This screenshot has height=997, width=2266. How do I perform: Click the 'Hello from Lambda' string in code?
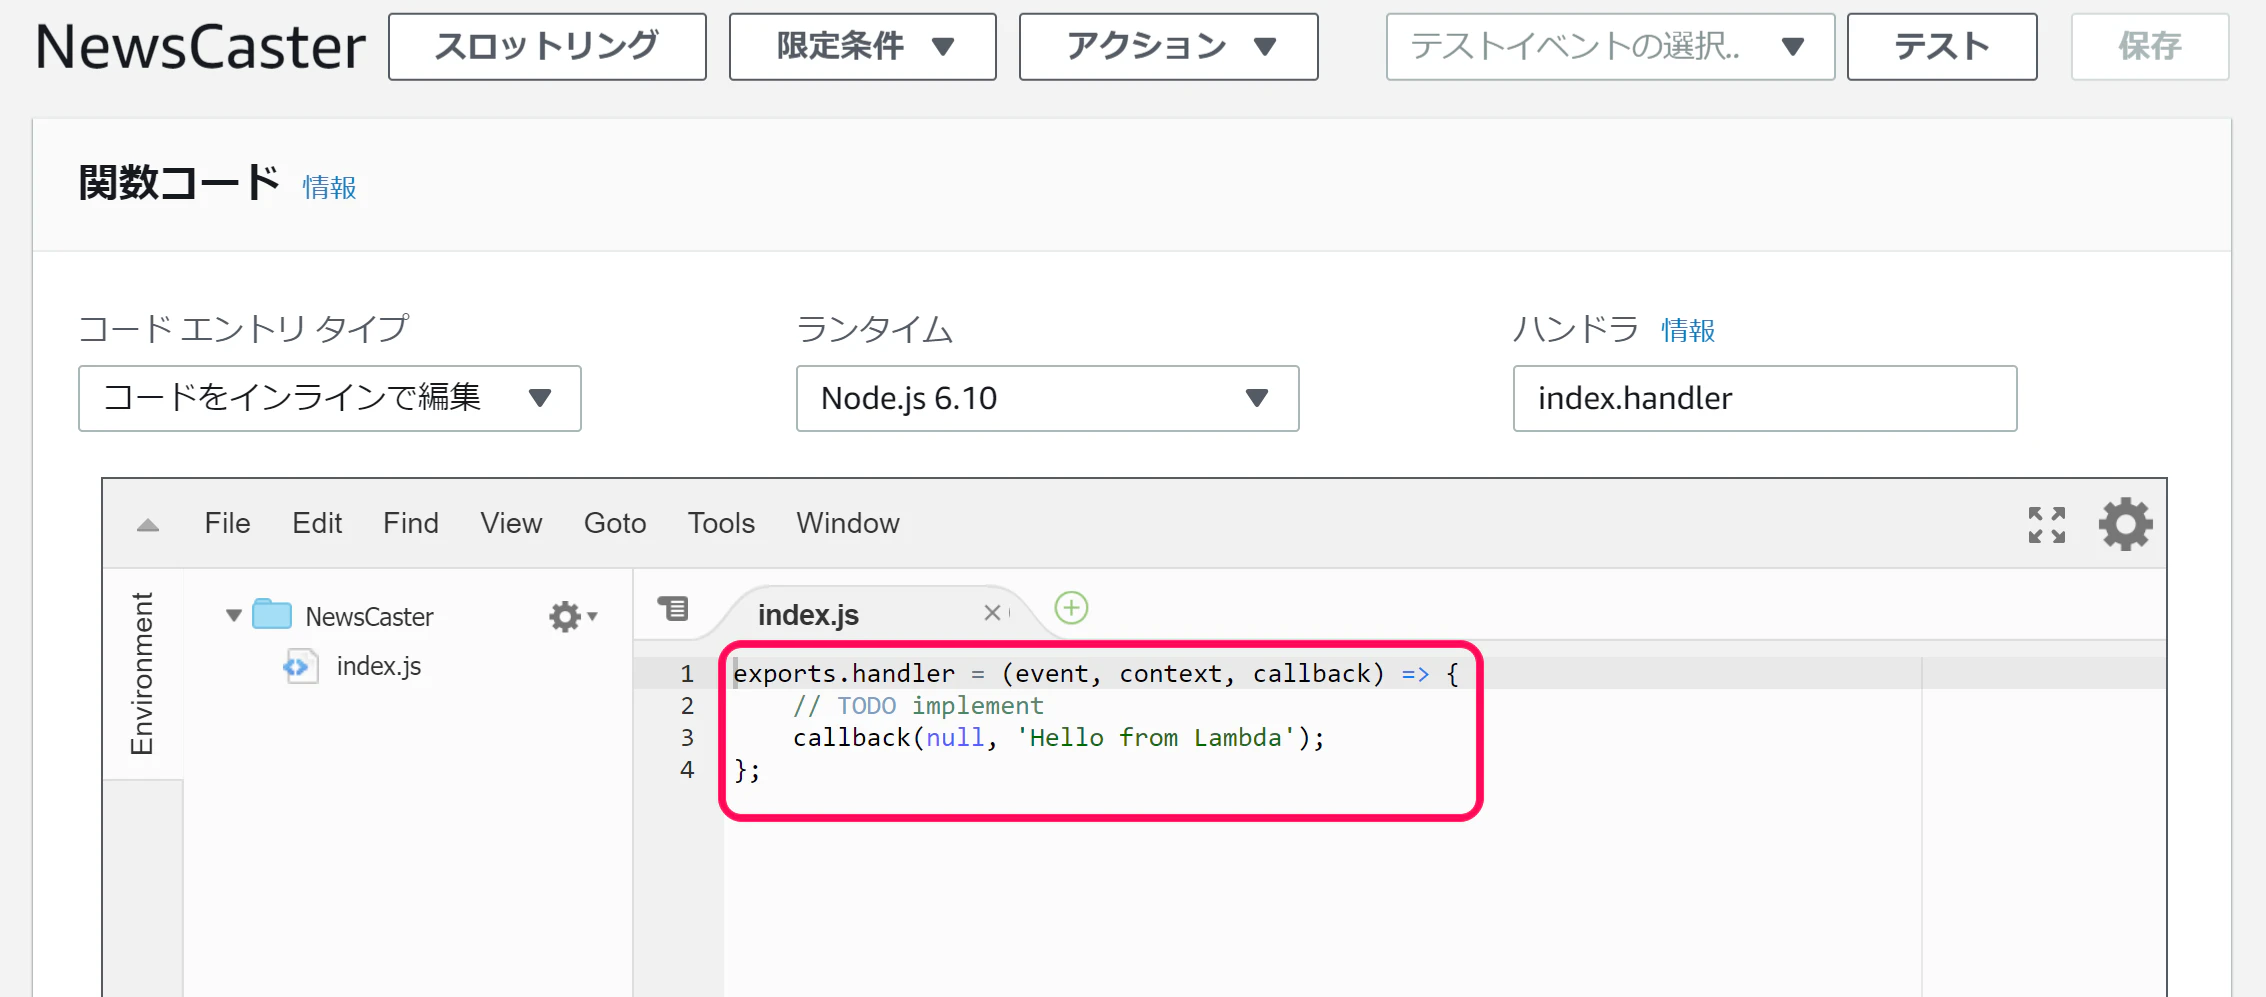pos(1156,738)
